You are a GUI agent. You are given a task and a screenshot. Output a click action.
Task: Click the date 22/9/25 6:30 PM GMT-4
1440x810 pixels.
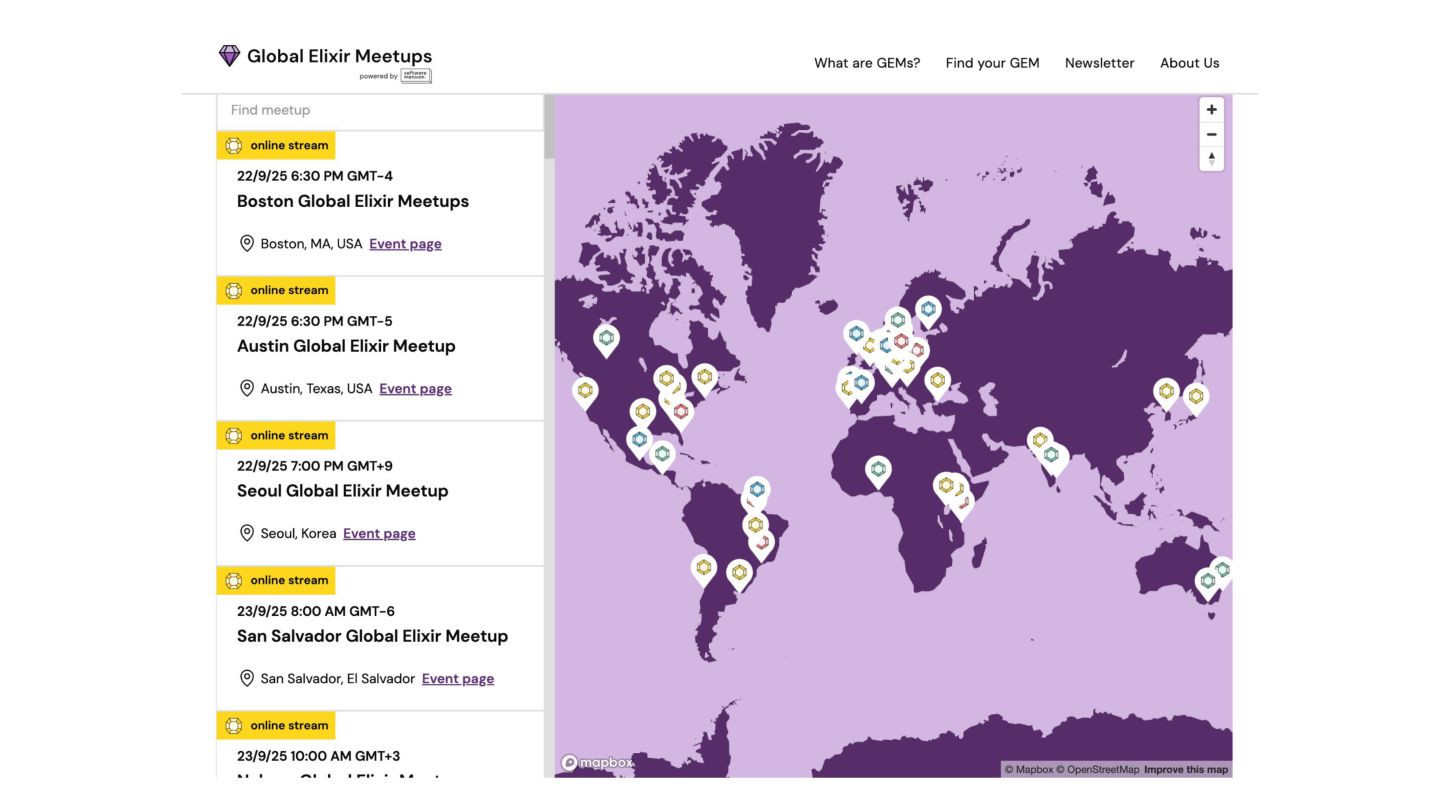(x=315, y=176)
